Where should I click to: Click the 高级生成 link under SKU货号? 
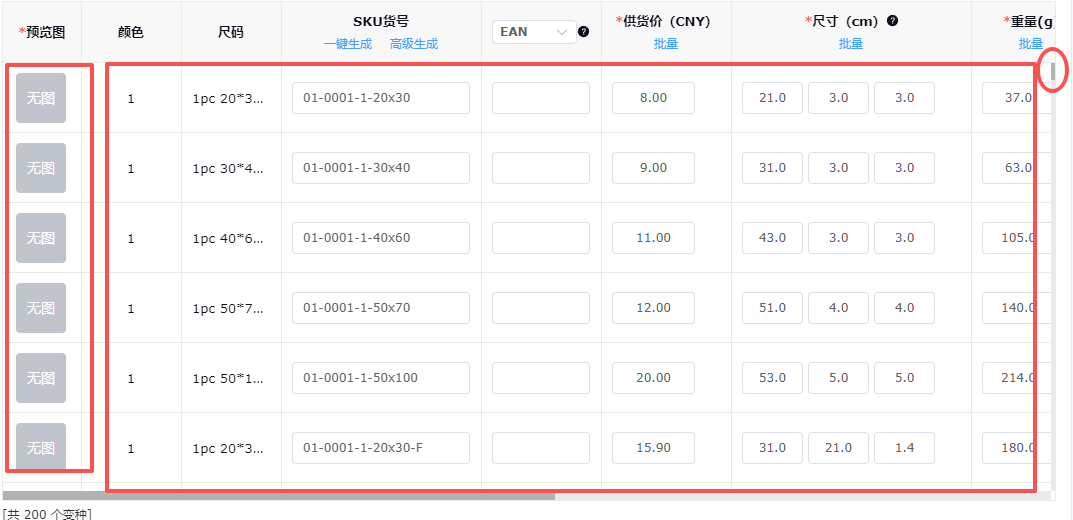click(x=414, y=44)
